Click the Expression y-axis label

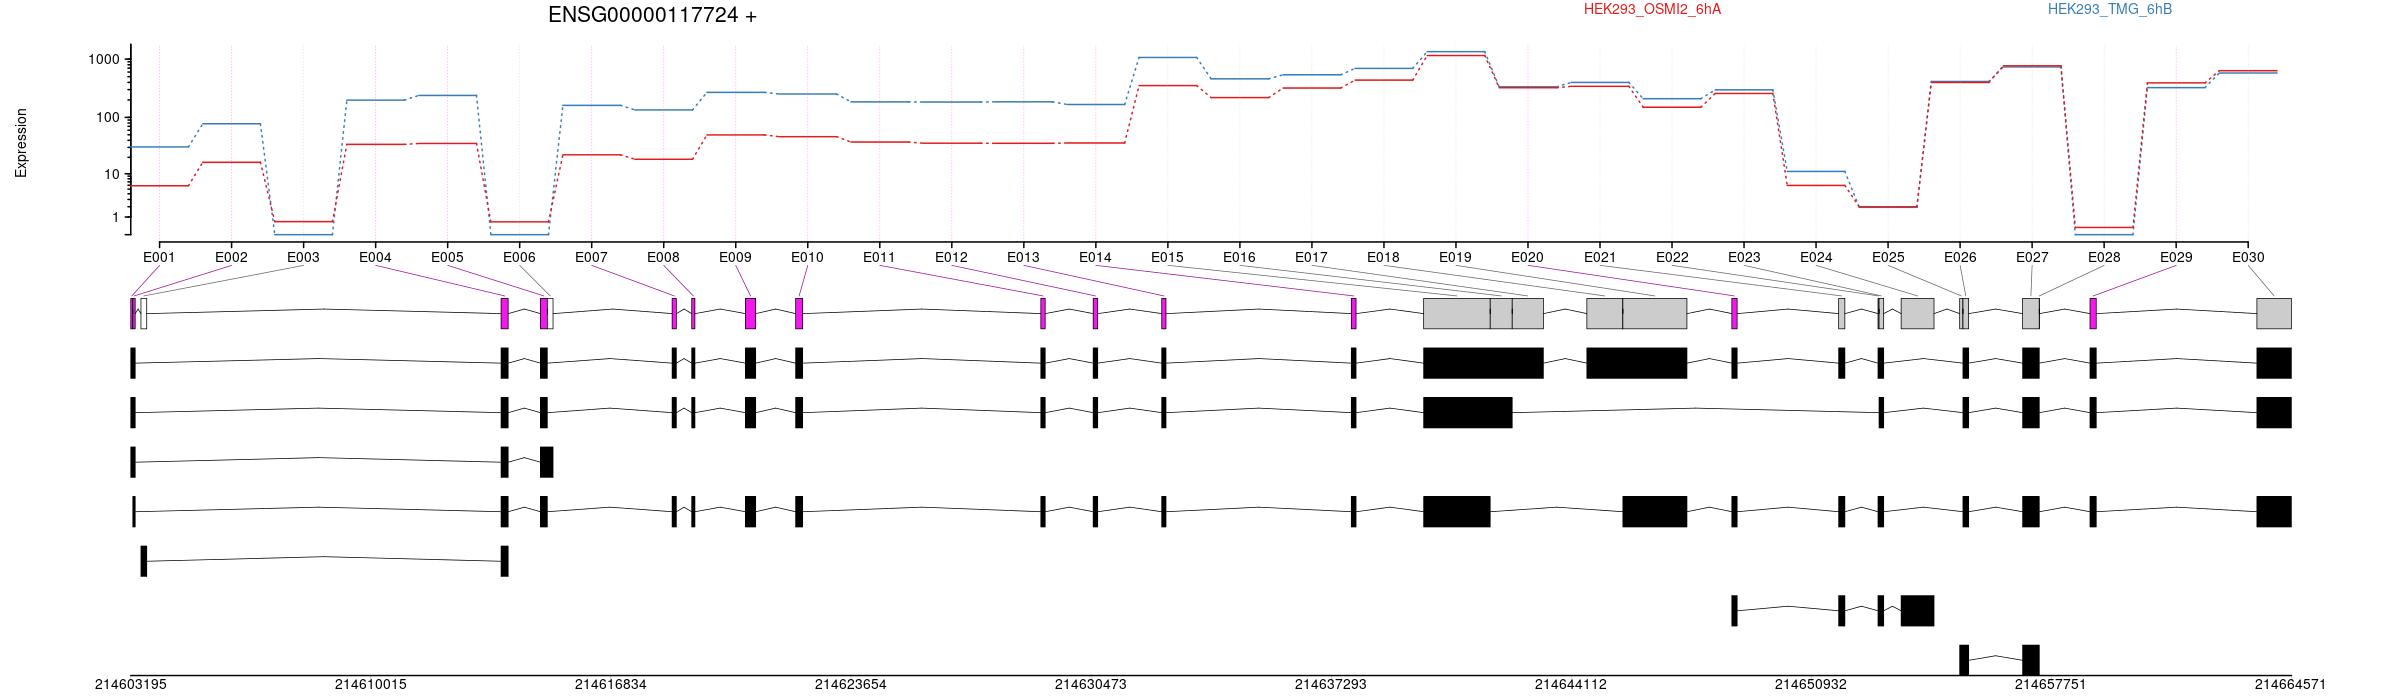tap(21, 143)
